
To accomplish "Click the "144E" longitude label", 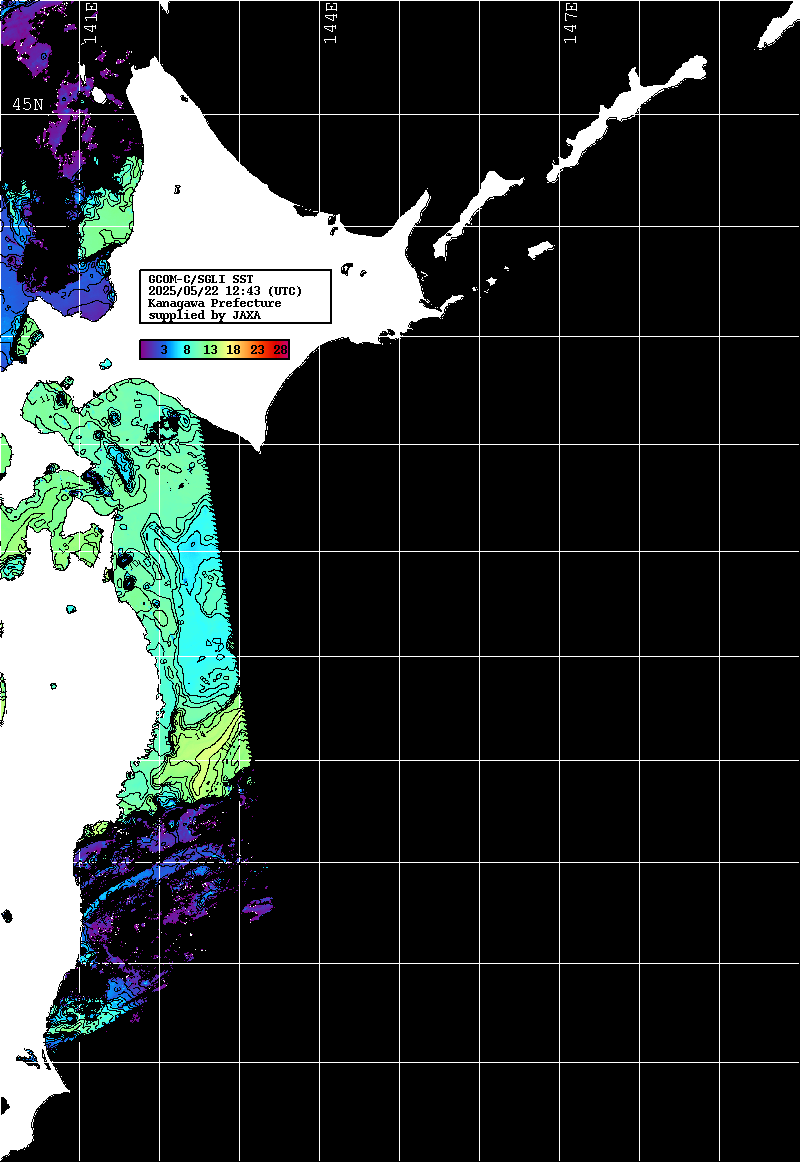I will [330, 23].
